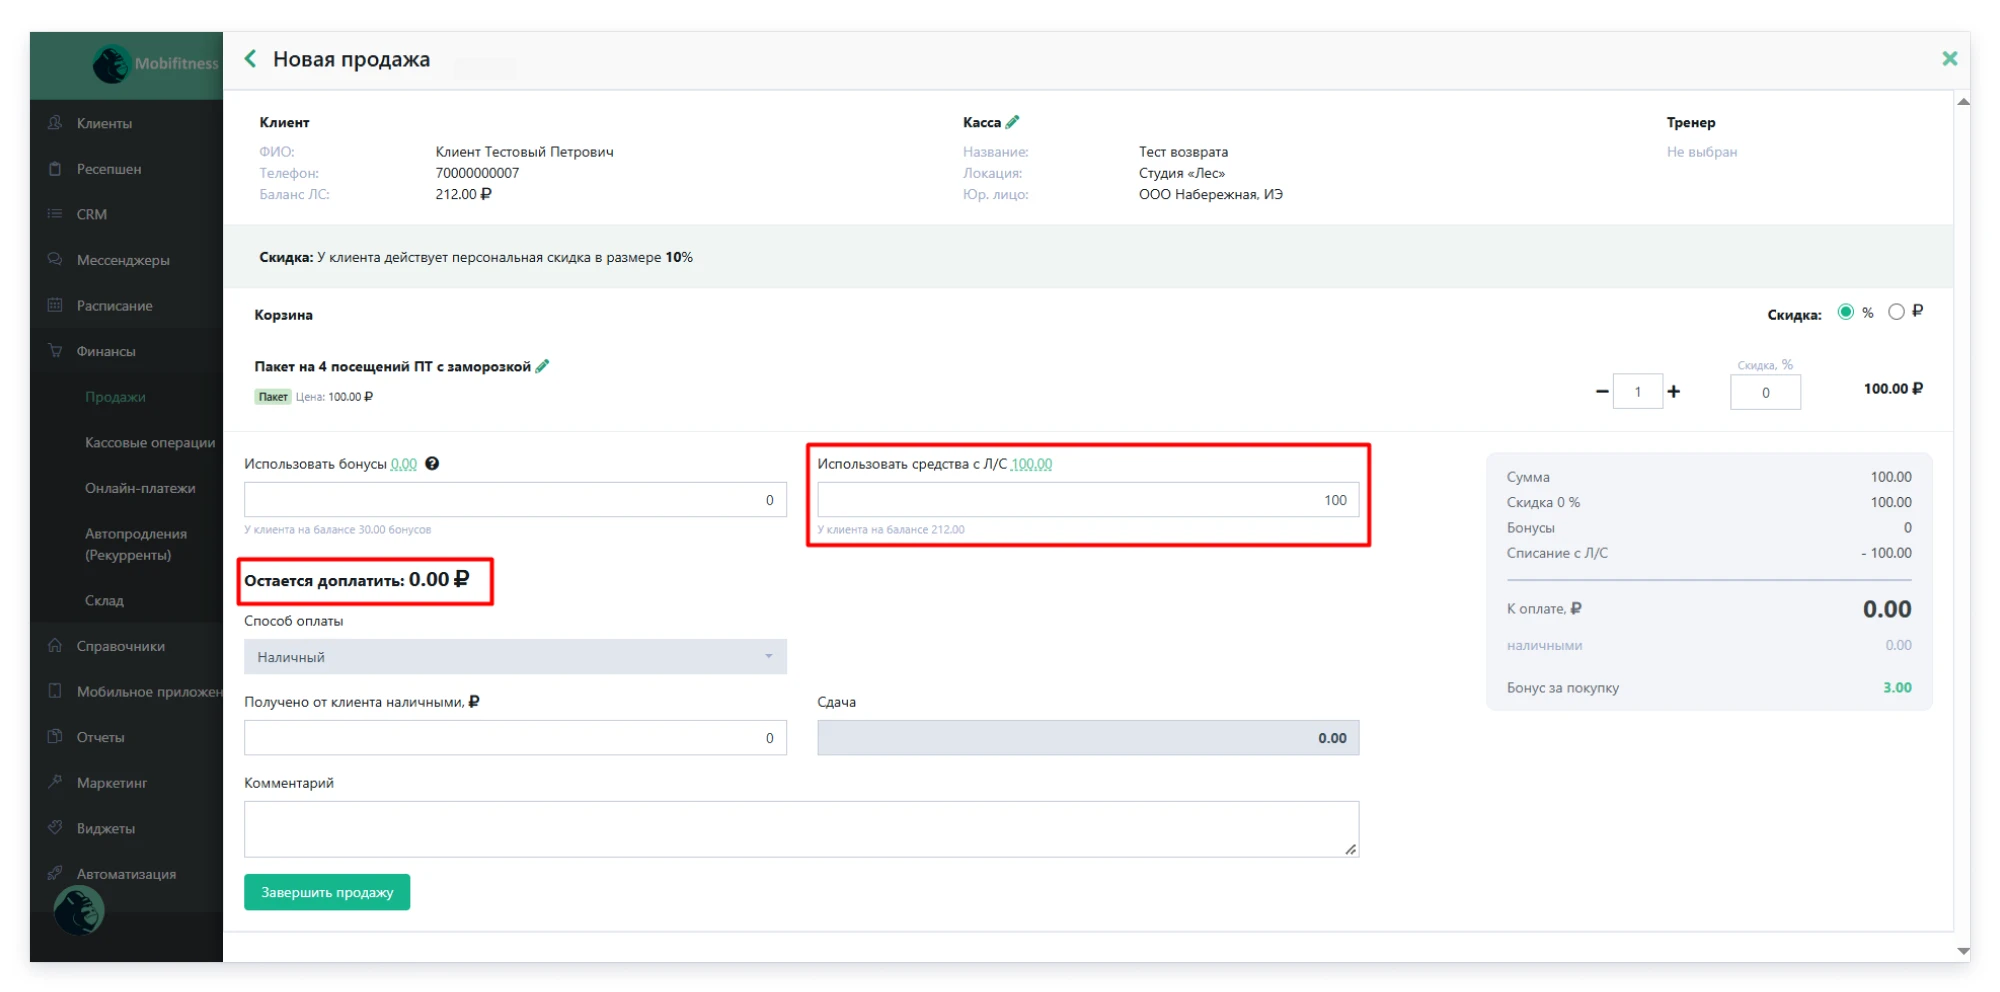Click the Расписание calendar icon
This screenshot has height=992, width=2000.
pyautogui.click(x=55, y=305)
